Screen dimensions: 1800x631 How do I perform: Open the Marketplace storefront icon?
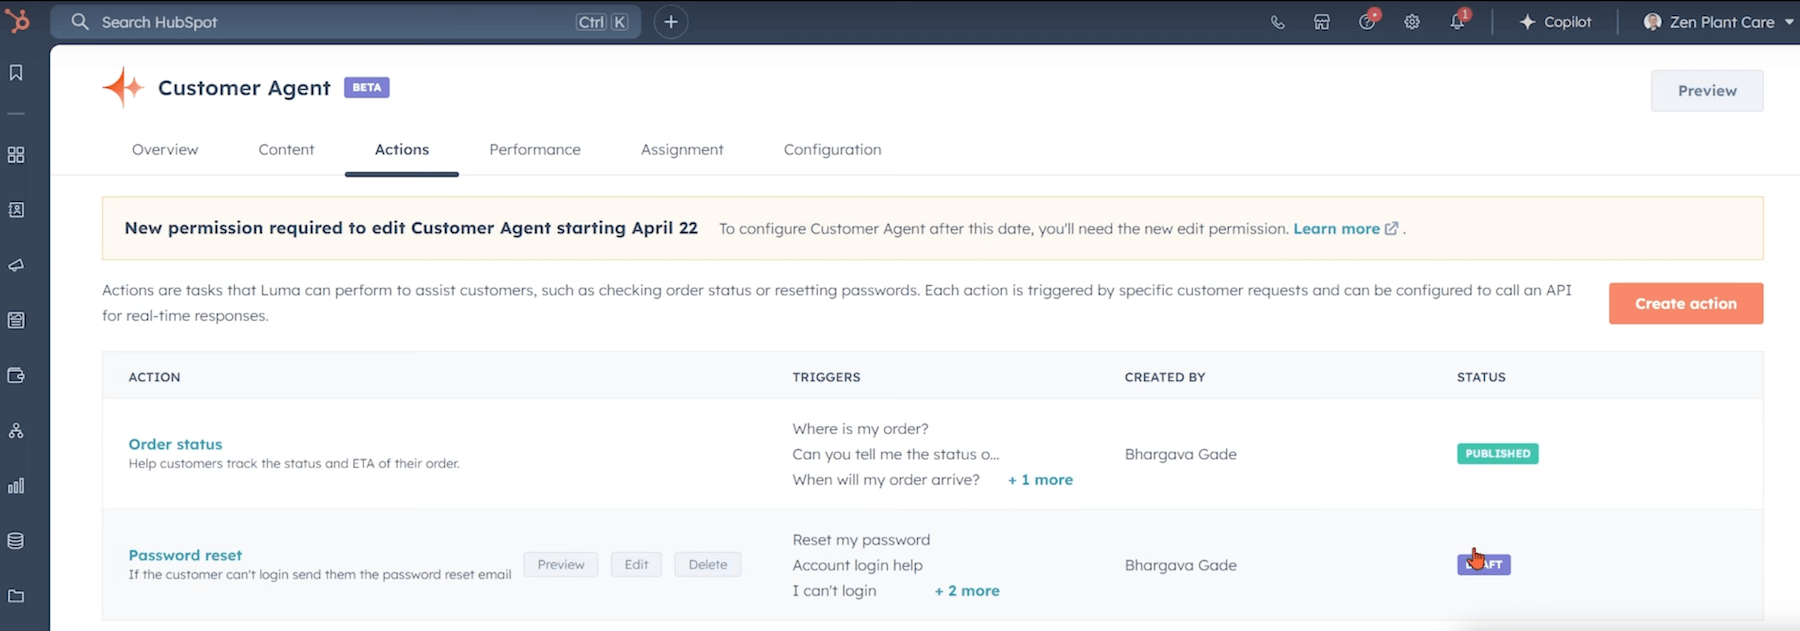(x=1321, y=22)
